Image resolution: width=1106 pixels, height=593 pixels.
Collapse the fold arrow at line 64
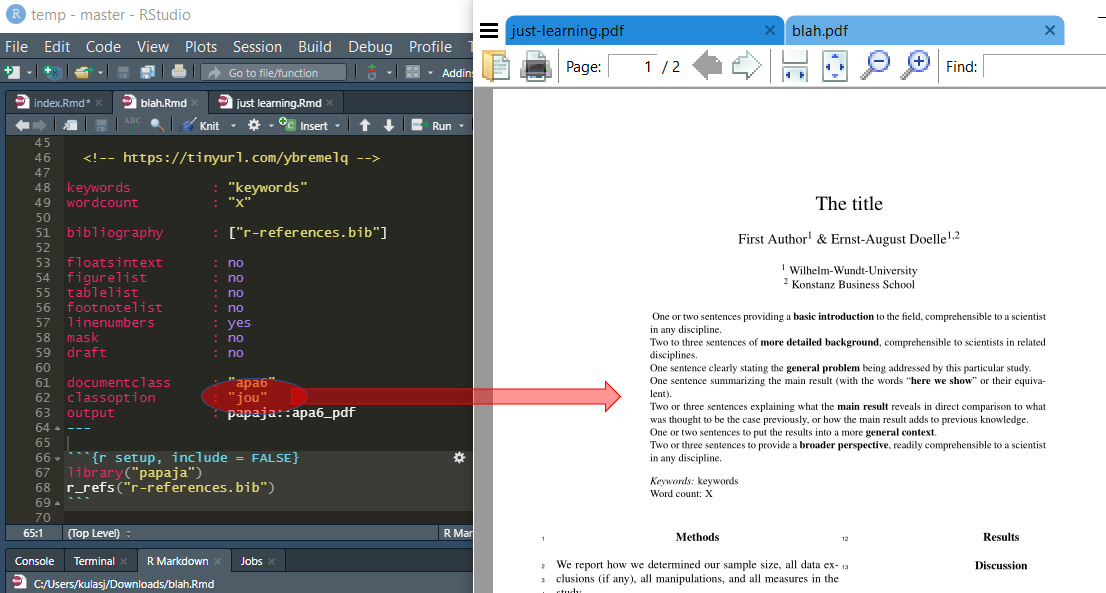click(x=58, y=428)
